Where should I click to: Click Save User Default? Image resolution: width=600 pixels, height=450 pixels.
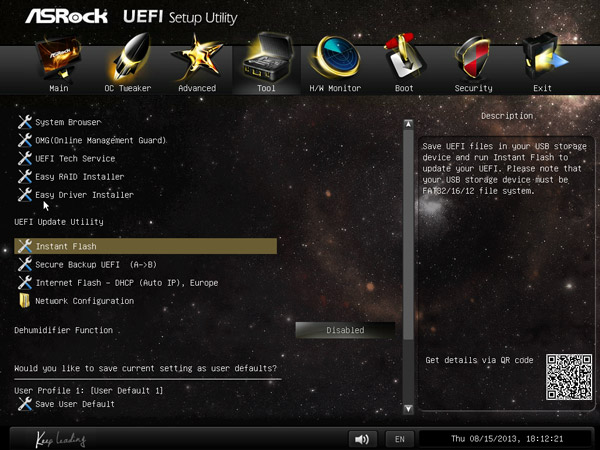pyautogui.click(x=75, y=404)
